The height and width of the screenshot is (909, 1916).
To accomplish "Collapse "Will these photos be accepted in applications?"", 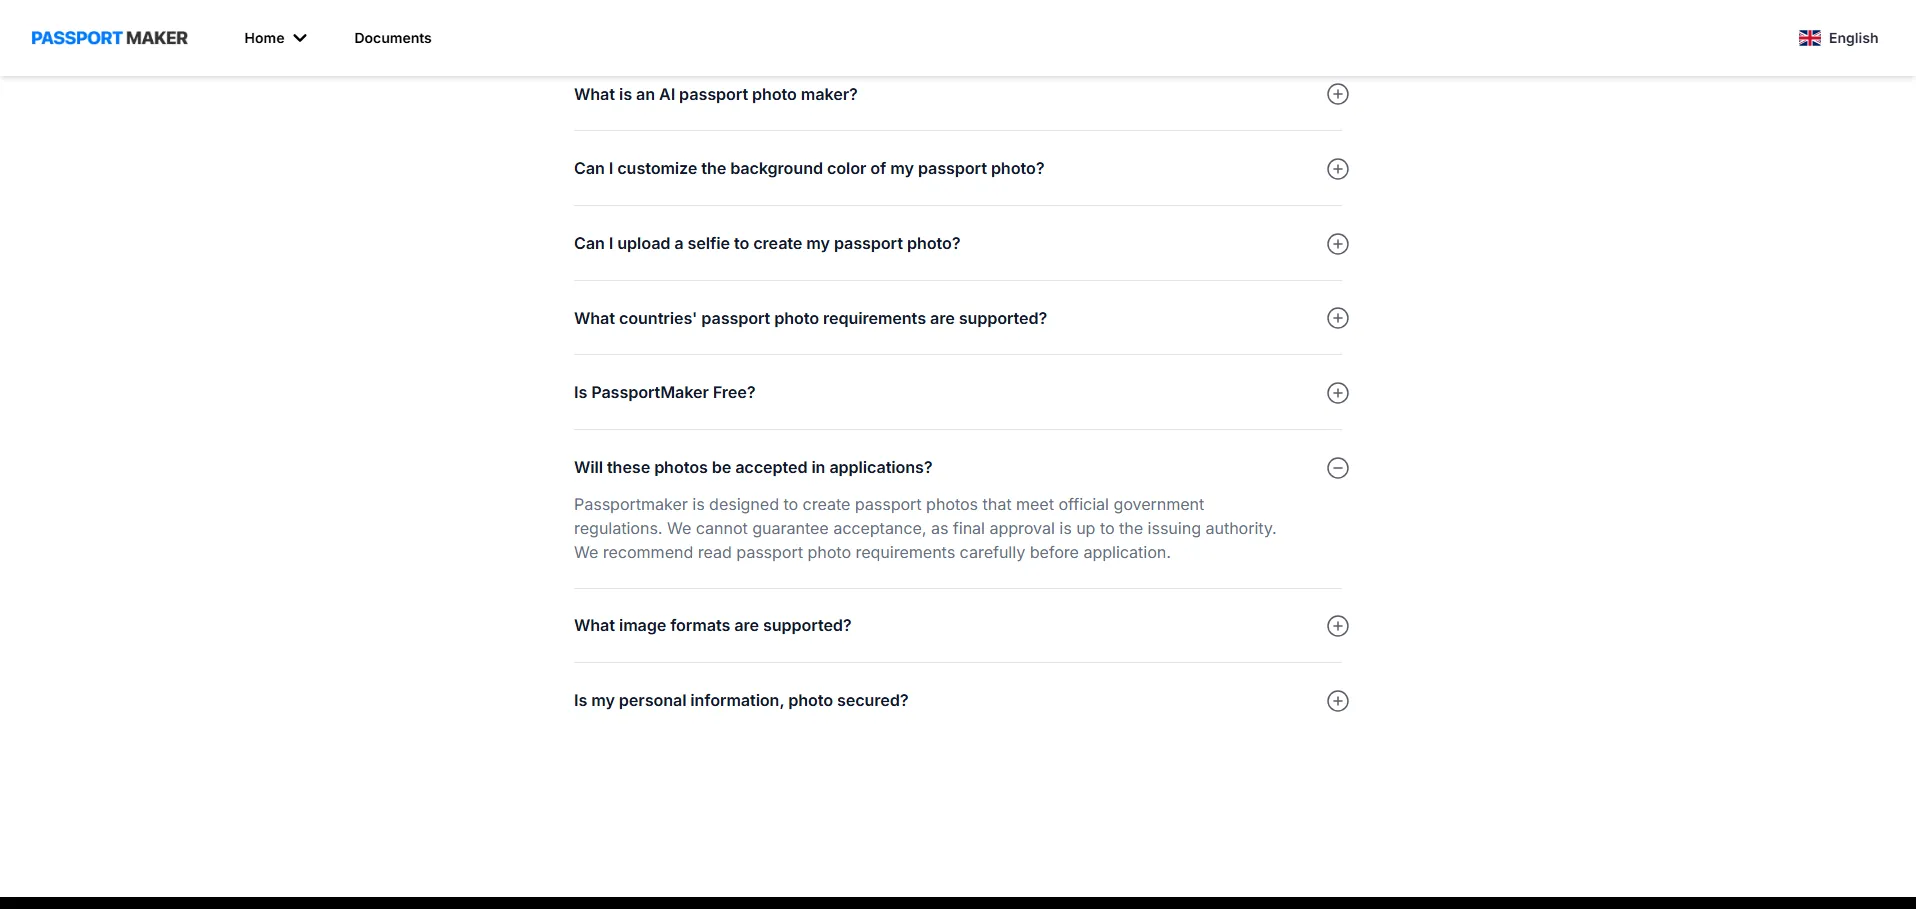I will tap(752, 467).
